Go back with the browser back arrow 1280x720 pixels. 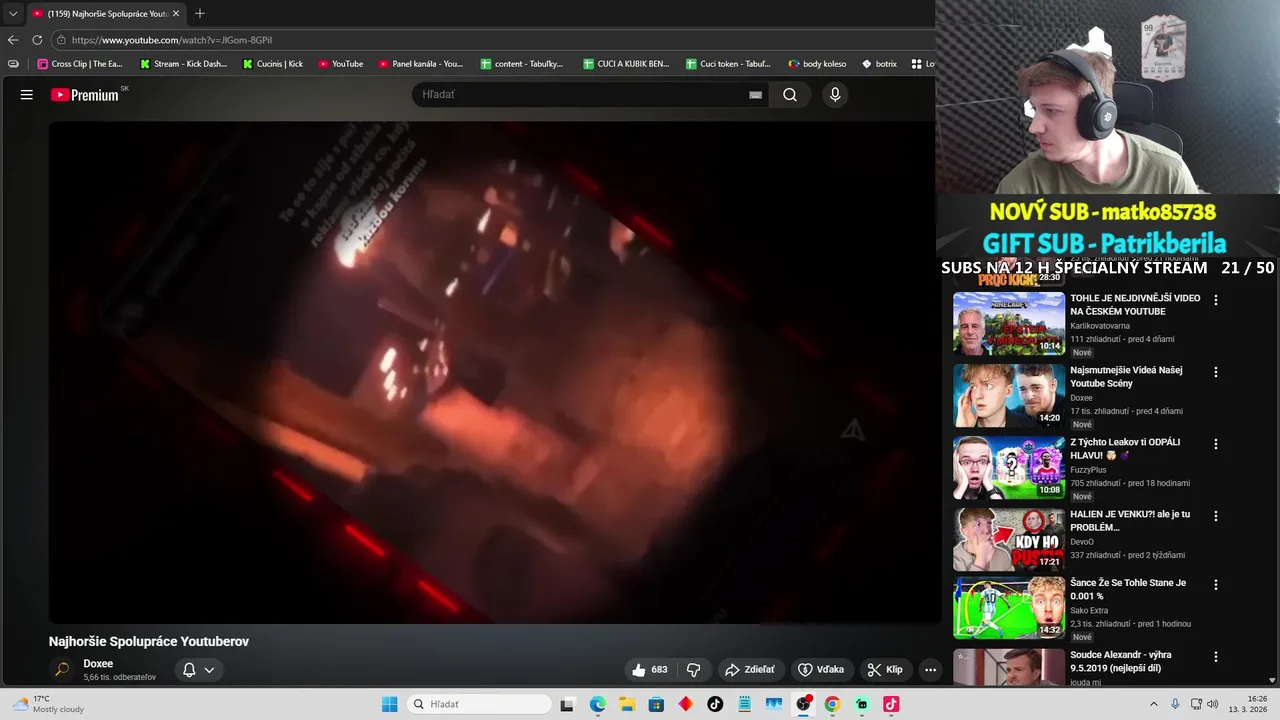(x=13, y=40)
